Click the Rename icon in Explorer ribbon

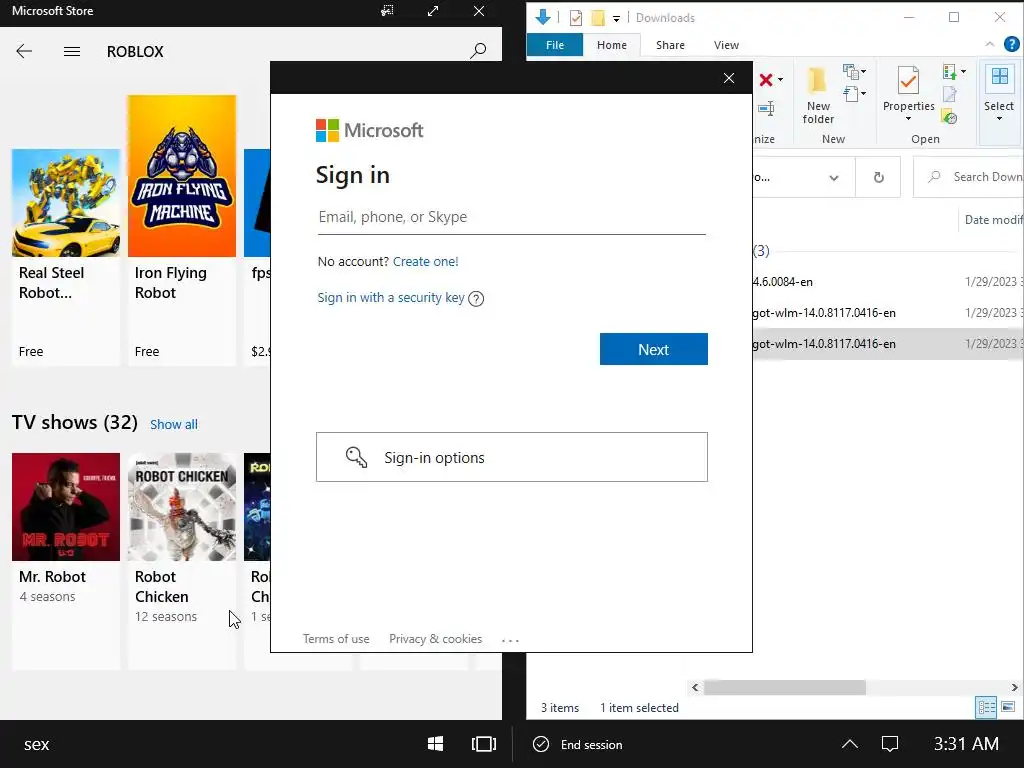coord(767,108)
